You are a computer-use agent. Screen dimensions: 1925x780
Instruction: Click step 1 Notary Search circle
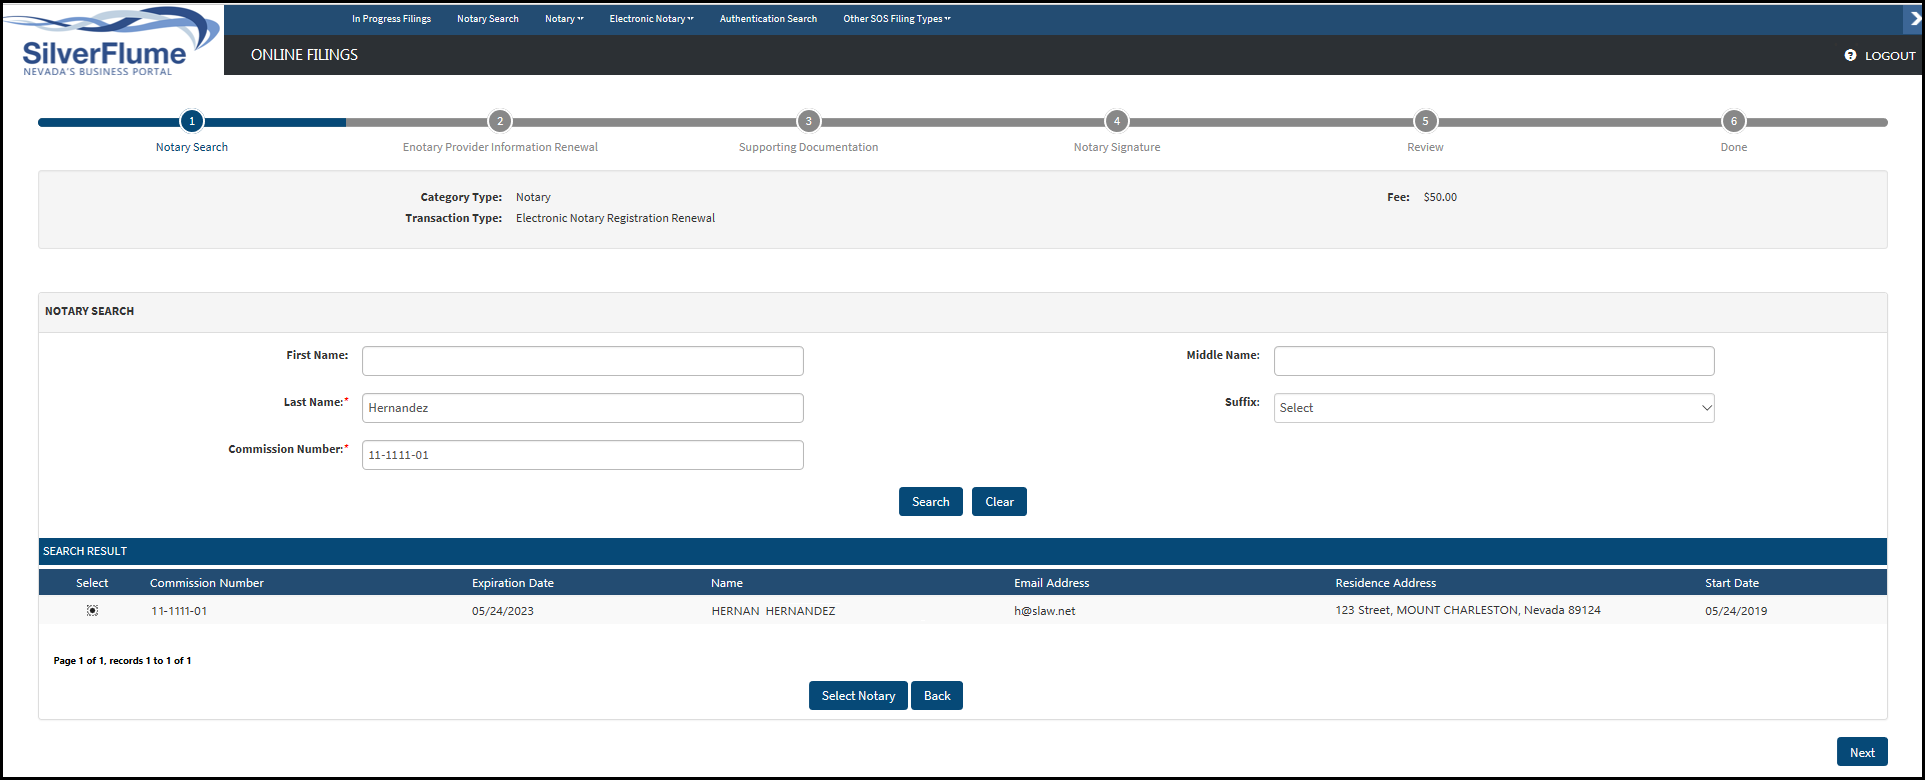tap(192, 121)
